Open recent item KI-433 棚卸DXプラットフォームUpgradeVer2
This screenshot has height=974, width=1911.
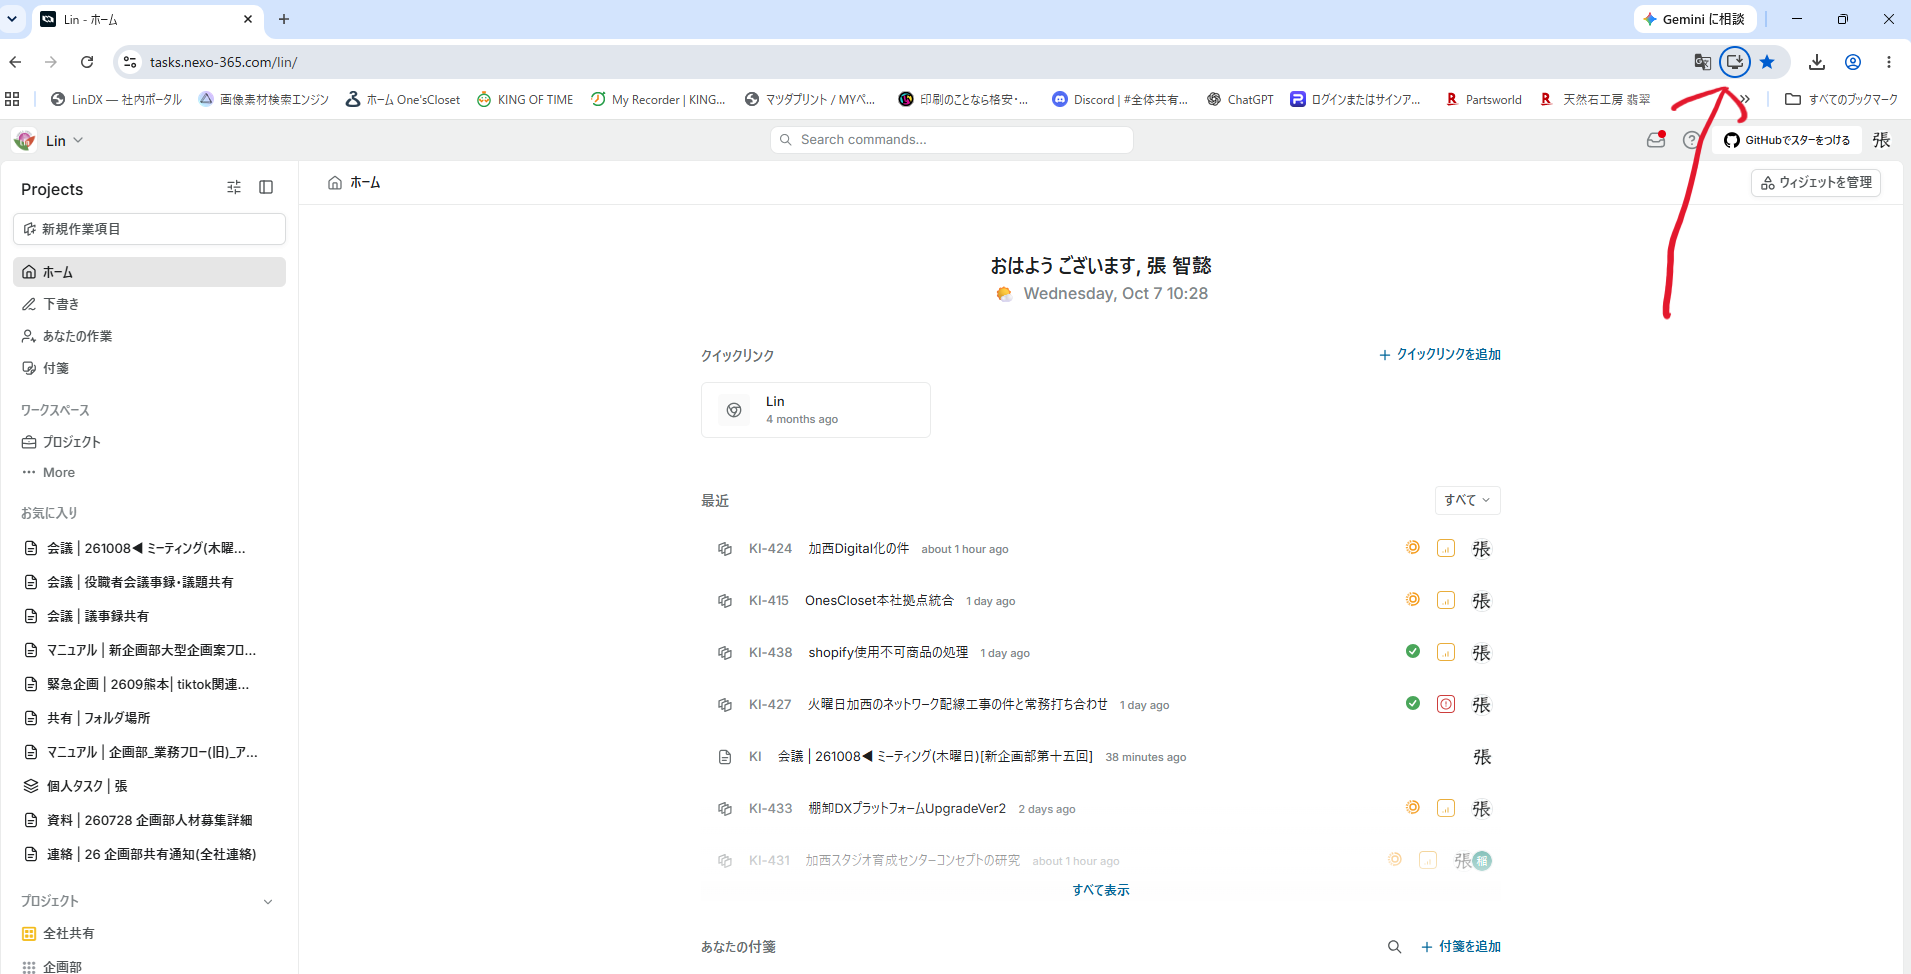coord(1100,808)
